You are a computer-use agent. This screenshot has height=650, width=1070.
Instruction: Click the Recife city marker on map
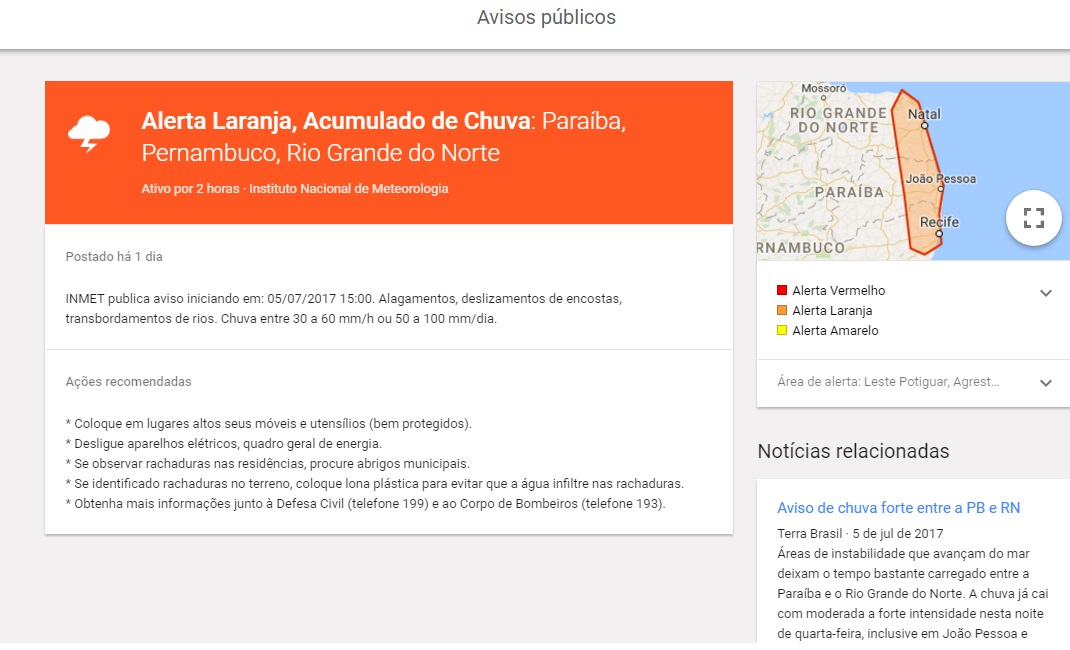click(938, 234)
